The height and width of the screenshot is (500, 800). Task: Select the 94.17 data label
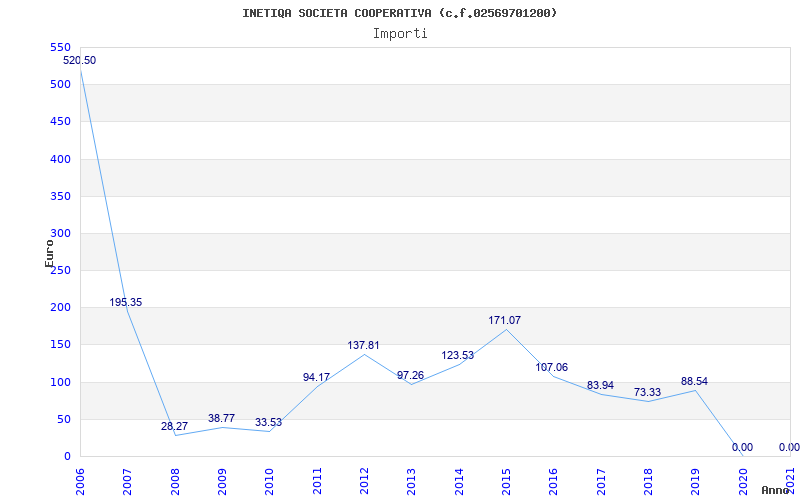click(x=316, y=378)
